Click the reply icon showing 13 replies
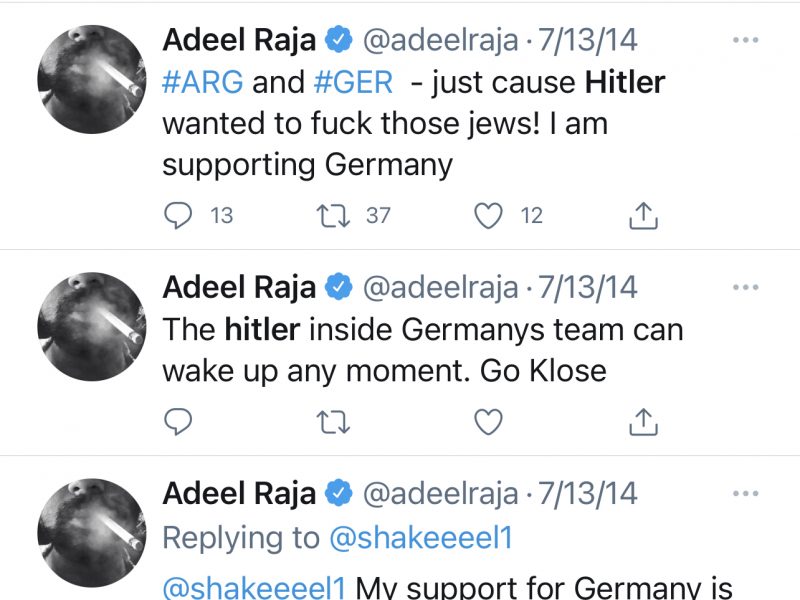This screenshot has height=600, width=800. tap(177, 215)
